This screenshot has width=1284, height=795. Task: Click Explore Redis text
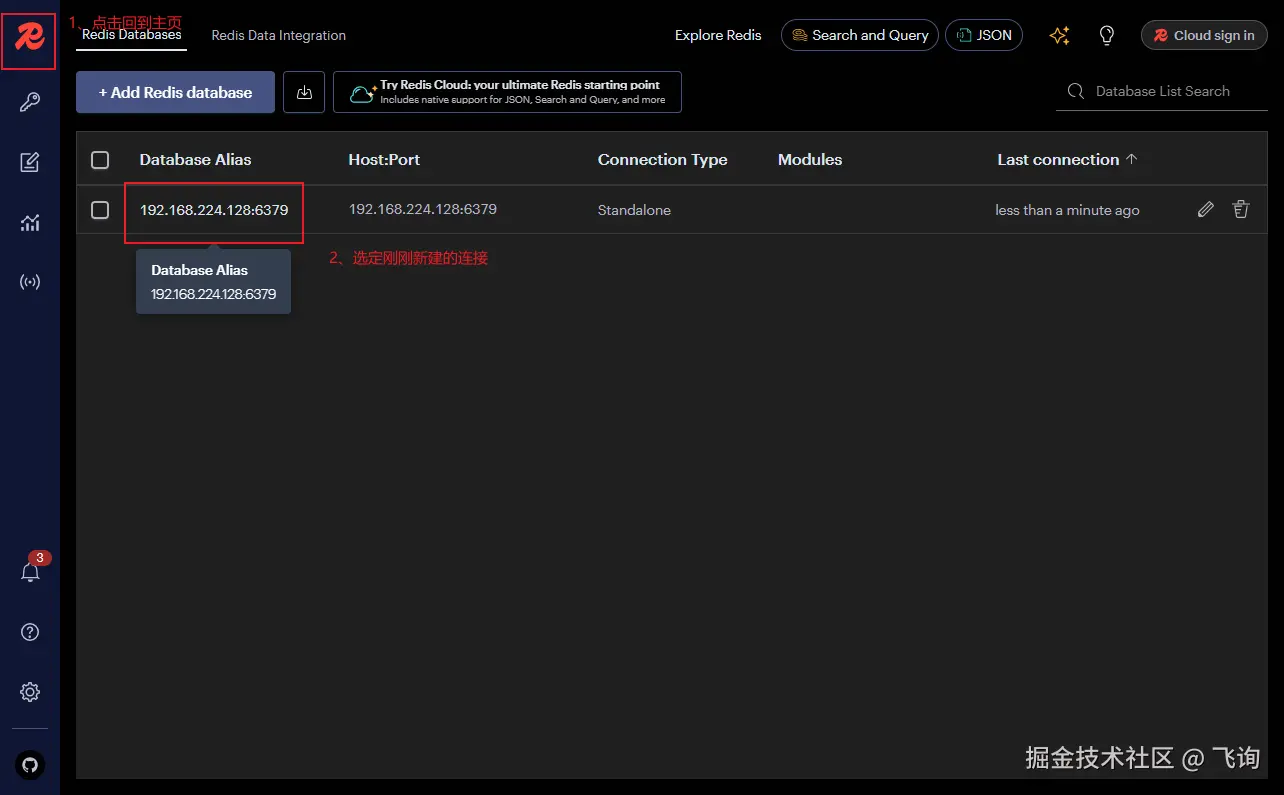click(x=718, y=35)
